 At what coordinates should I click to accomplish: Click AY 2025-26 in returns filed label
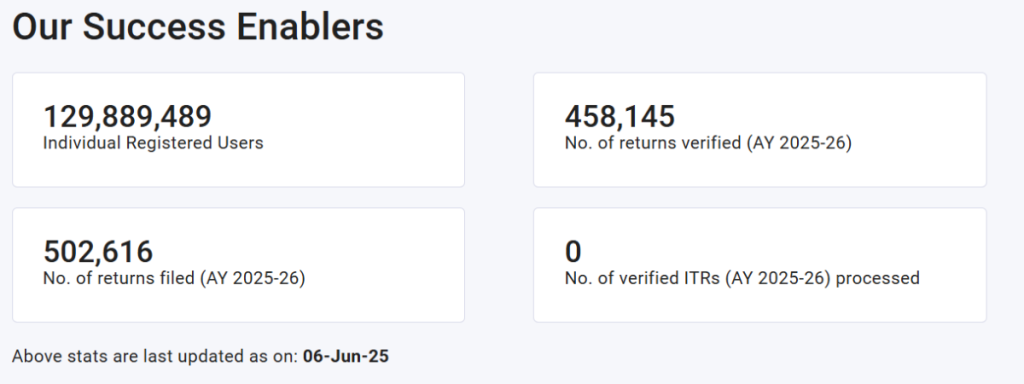coord(253,278)
